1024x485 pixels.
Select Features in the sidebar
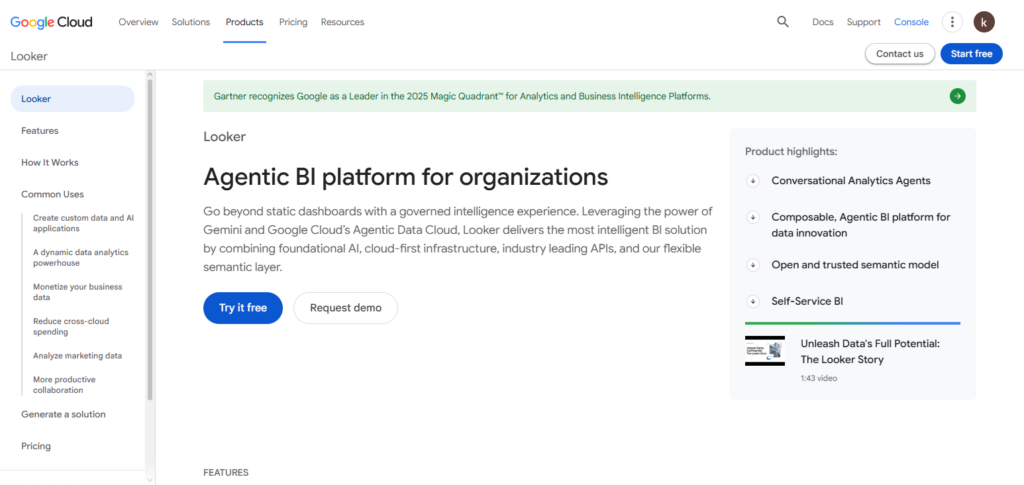[x=40, y=131]
